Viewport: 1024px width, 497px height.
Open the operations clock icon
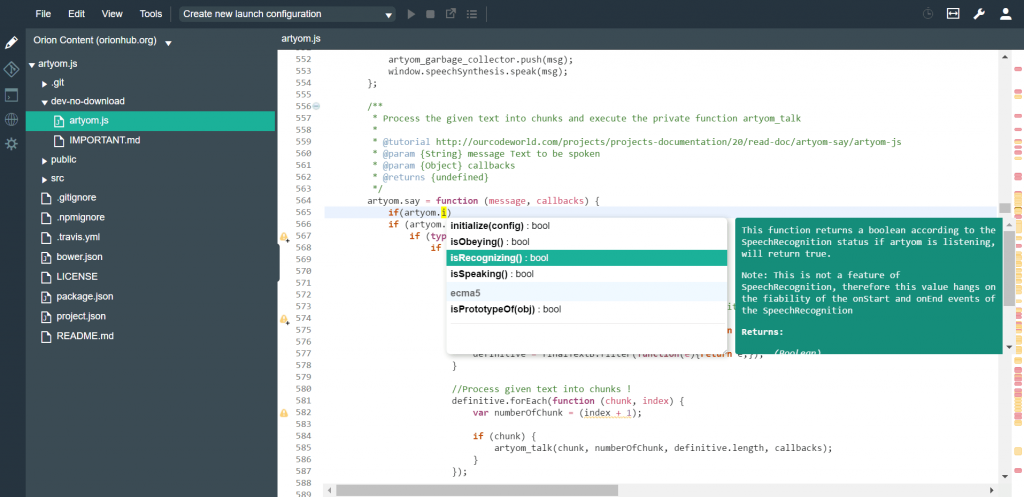tap(928, 14)
